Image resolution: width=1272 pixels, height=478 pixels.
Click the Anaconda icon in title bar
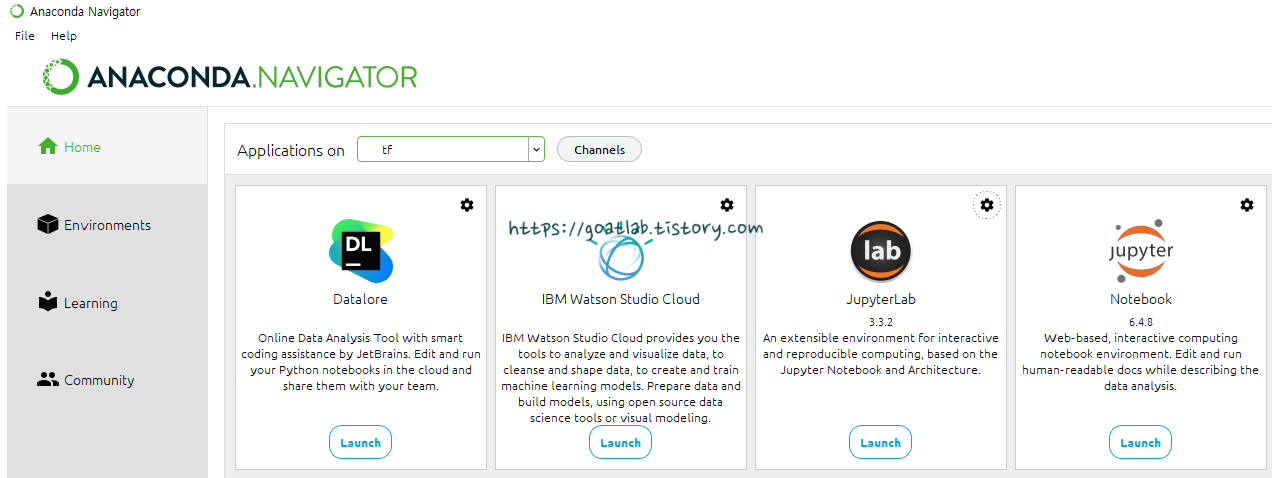[x=17, y=11]
